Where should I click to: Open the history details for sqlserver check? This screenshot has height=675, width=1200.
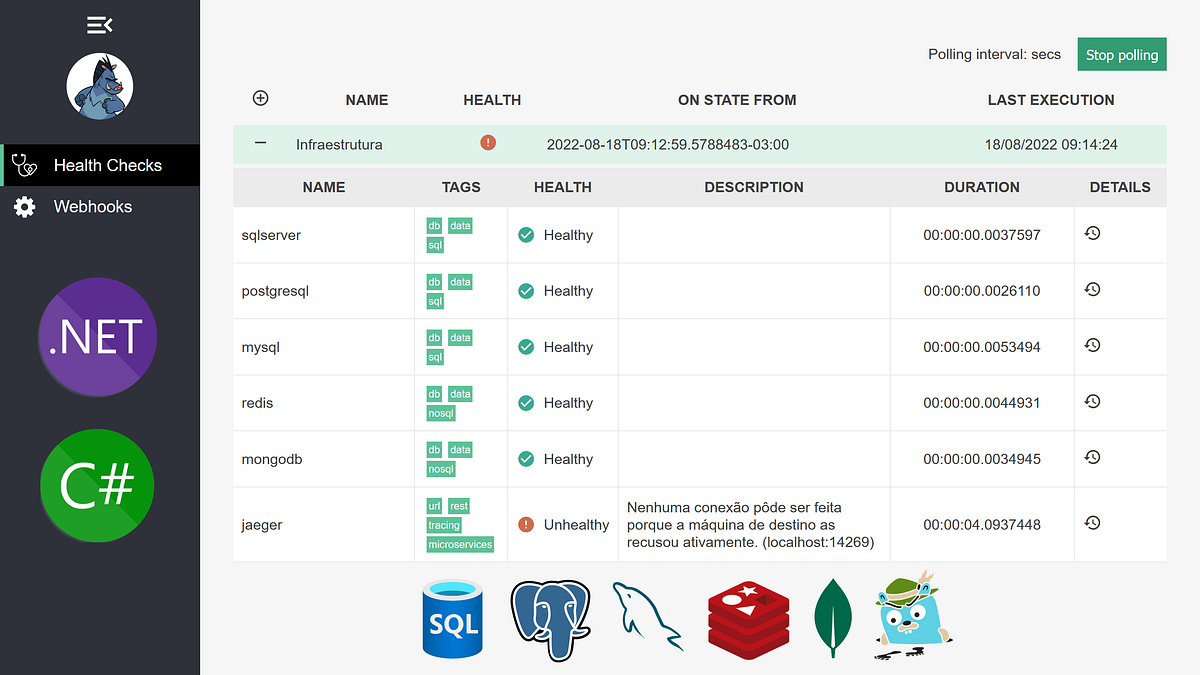1092,233
